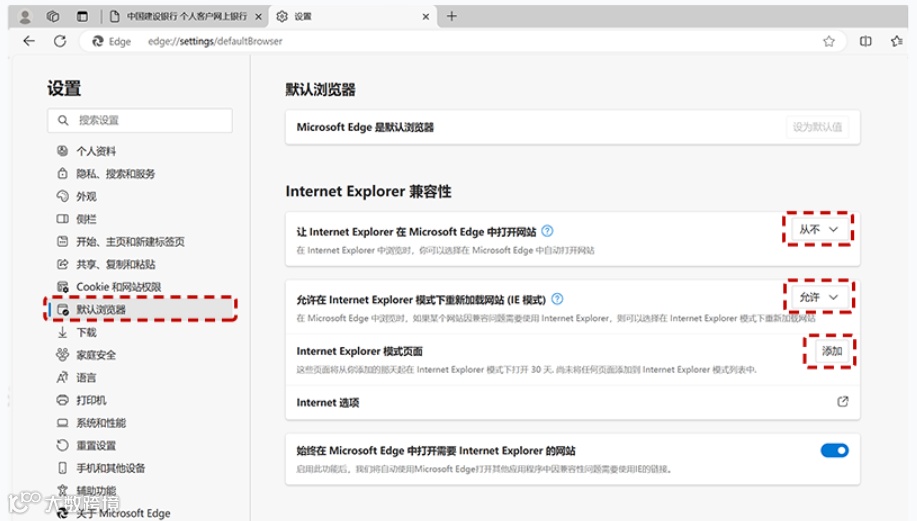Select 默认浏览器 in sidebar
The image size is (917, 521).
click(x=140, y=309)
